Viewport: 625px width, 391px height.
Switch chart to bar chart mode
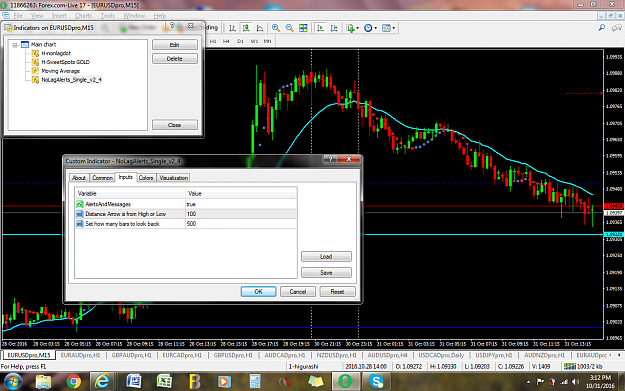[x=232, y=28]
